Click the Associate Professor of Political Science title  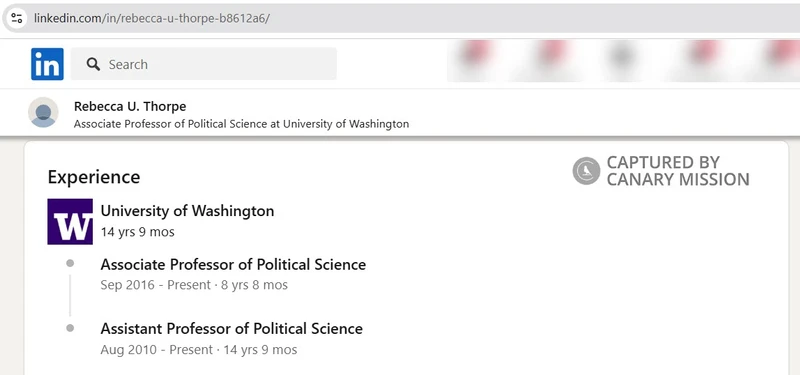[x=233, y=265]
